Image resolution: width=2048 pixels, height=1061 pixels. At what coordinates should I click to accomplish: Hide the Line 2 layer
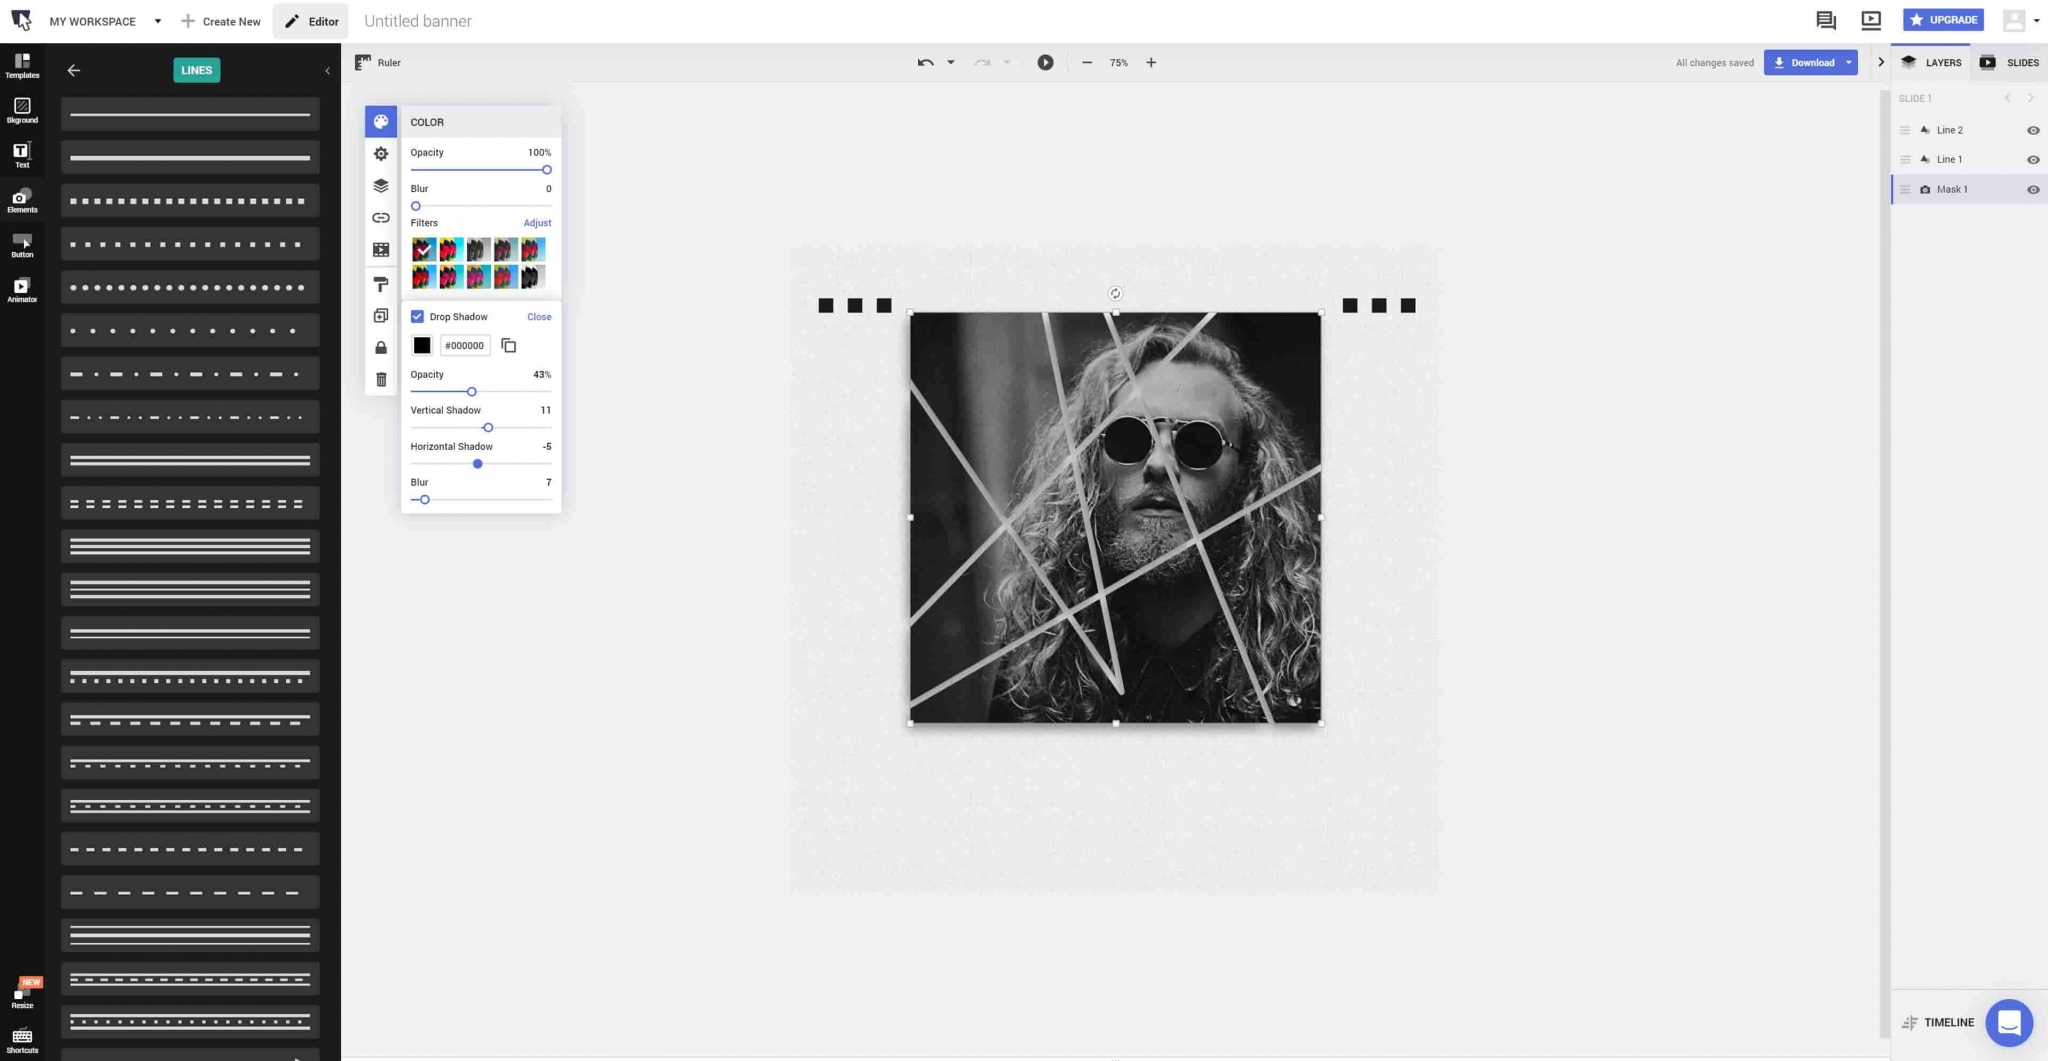(x=2032, y=131)
